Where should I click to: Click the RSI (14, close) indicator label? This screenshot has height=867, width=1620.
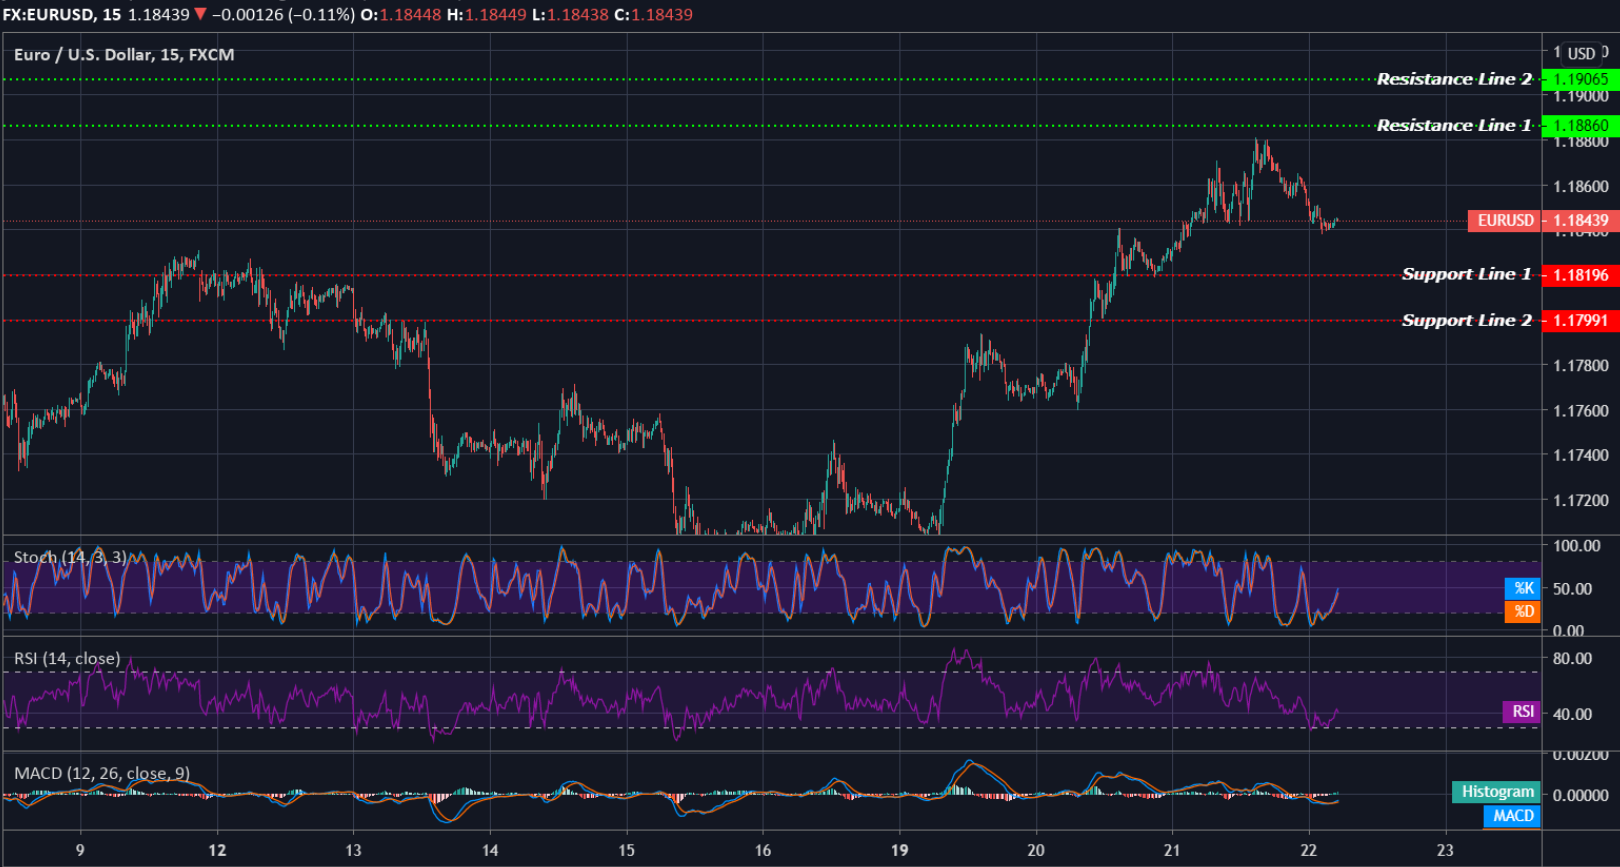coord(67,658)
